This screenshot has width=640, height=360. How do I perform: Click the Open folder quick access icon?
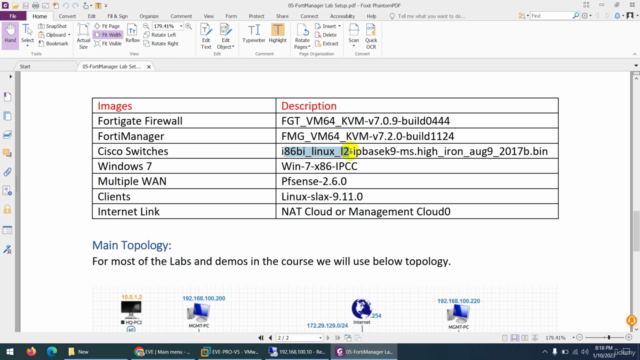click(x=15, y=5)
